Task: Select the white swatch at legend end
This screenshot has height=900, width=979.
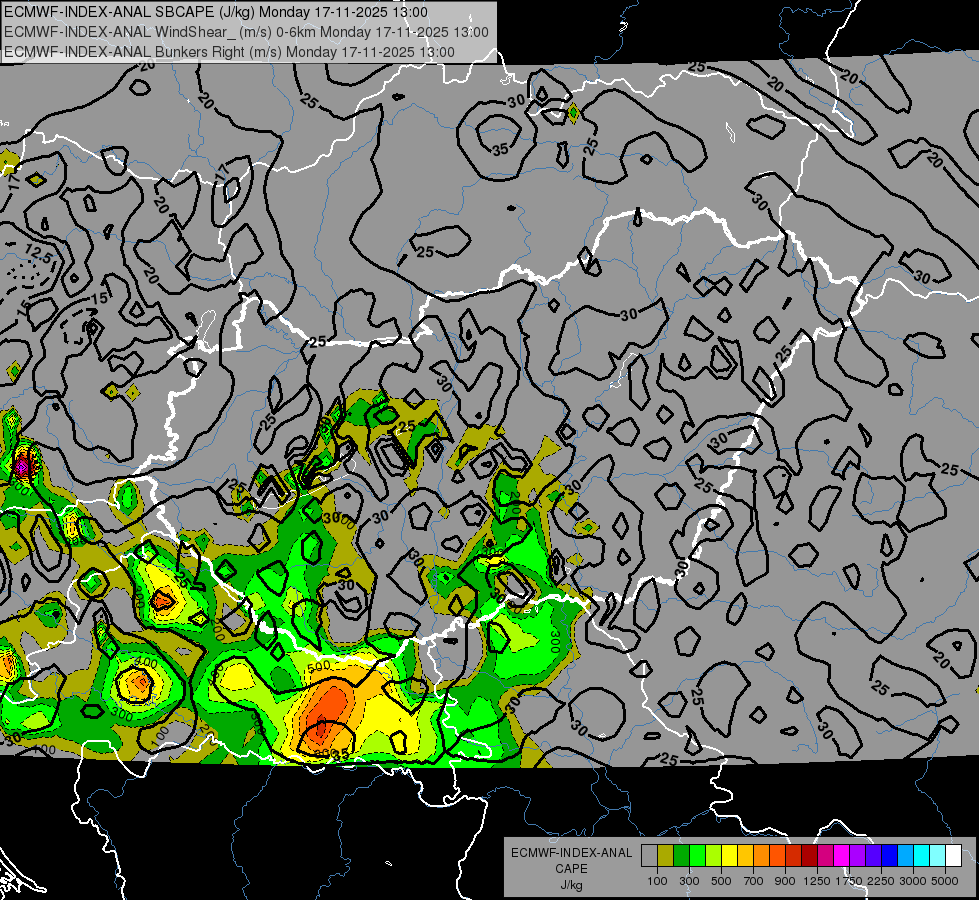Action: tap(953, 856)
